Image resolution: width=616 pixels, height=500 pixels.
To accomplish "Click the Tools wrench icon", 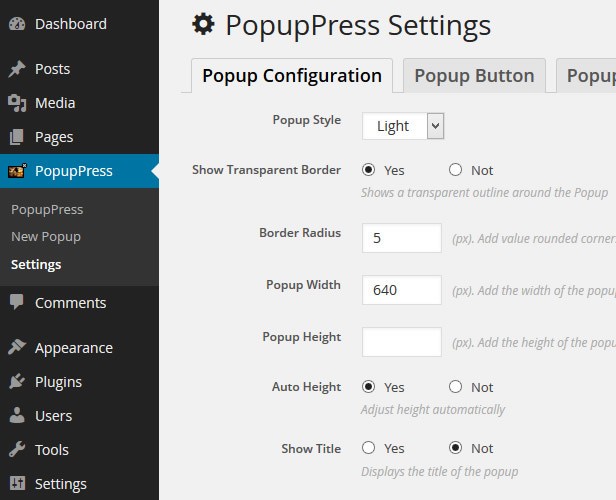I will pos(17,450).
